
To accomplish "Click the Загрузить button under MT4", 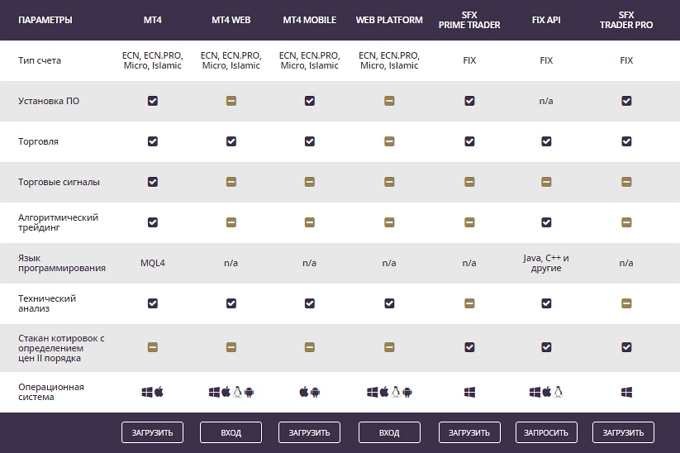I will (x=152, y=433).
